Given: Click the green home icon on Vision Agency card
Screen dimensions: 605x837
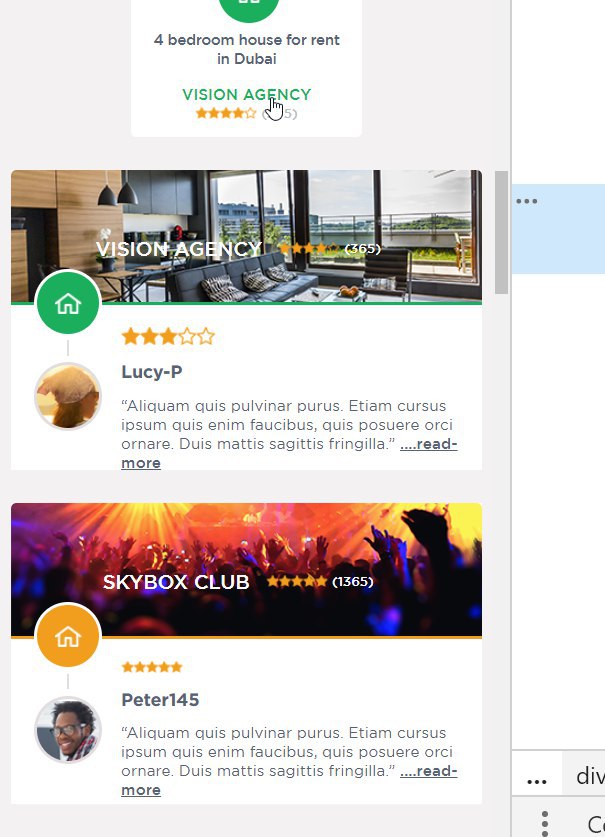Looking at the screenshot, I should tap(68, 303).
